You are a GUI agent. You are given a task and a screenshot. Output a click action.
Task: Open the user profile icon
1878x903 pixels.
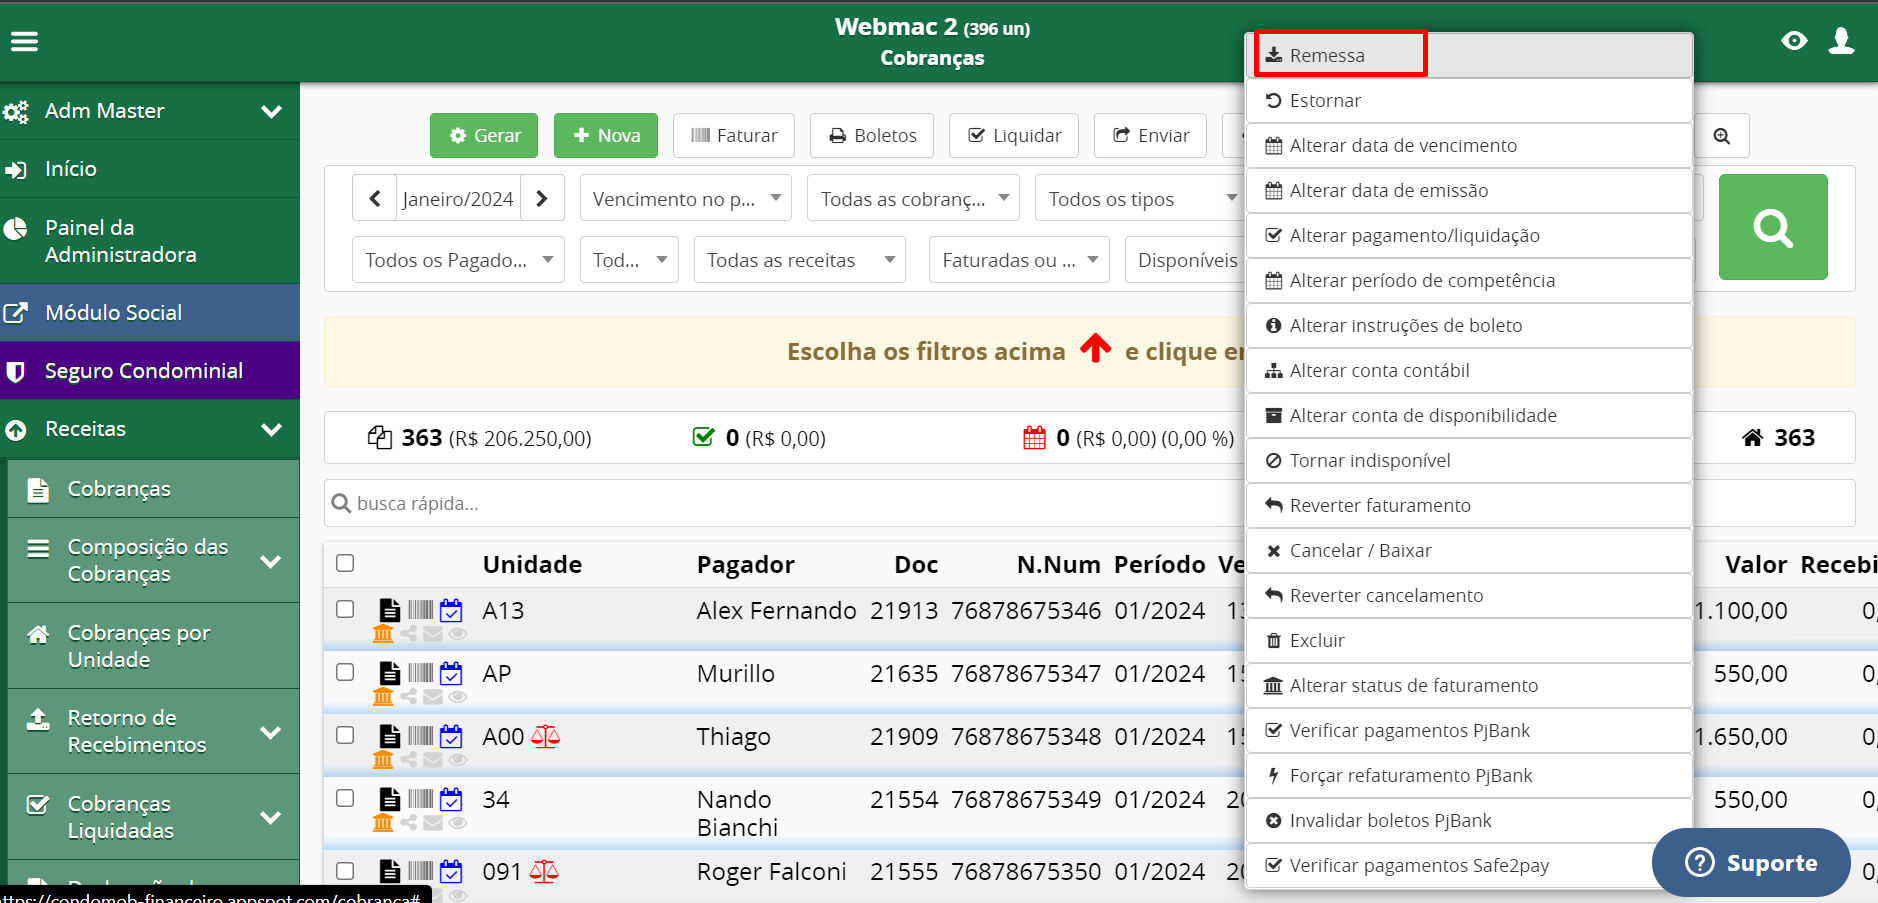(1841, 41)
